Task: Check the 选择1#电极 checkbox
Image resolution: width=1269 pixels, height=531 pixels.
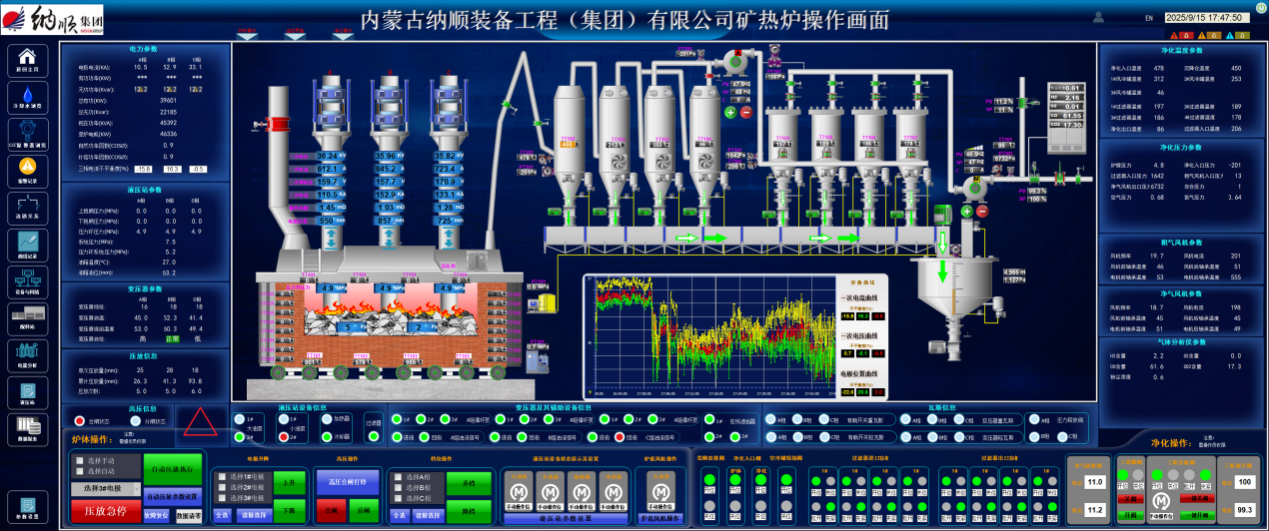Action: click(223, 476)
